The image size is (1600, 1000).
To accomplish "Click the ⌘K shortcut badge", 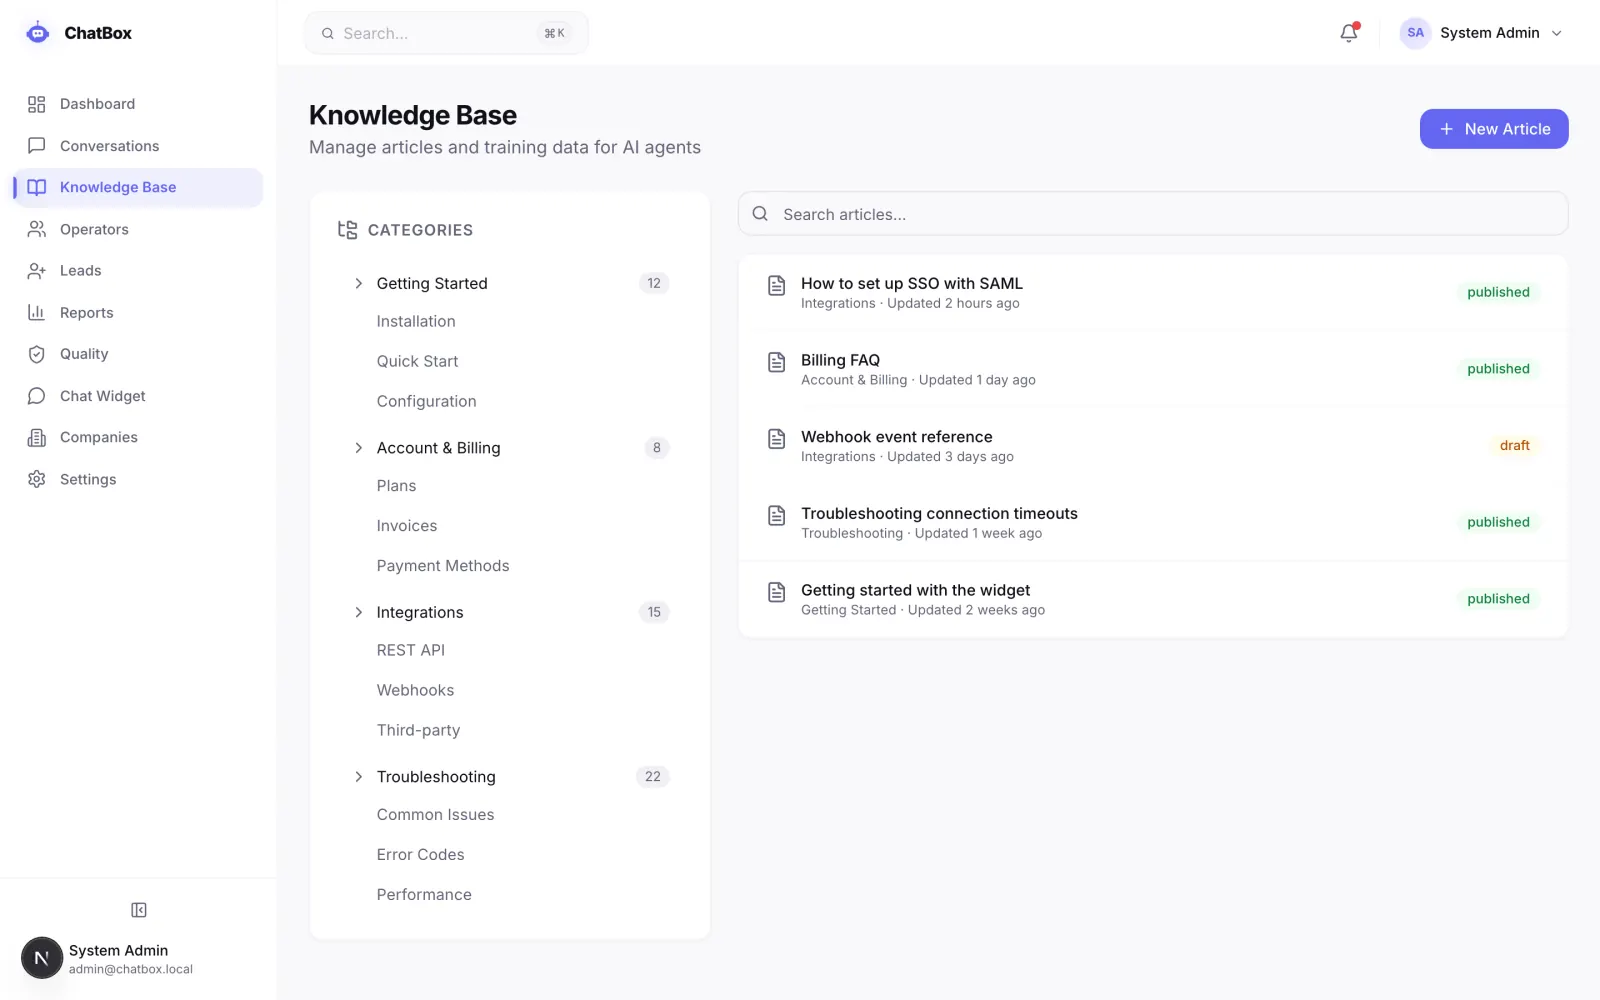I will tap(555, 33).
